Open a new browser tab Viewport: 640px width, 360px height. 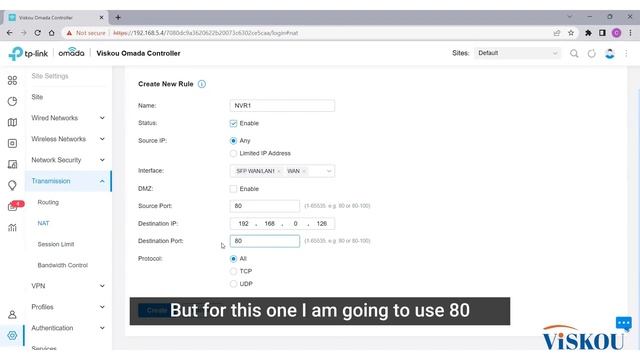coord(118,17)
